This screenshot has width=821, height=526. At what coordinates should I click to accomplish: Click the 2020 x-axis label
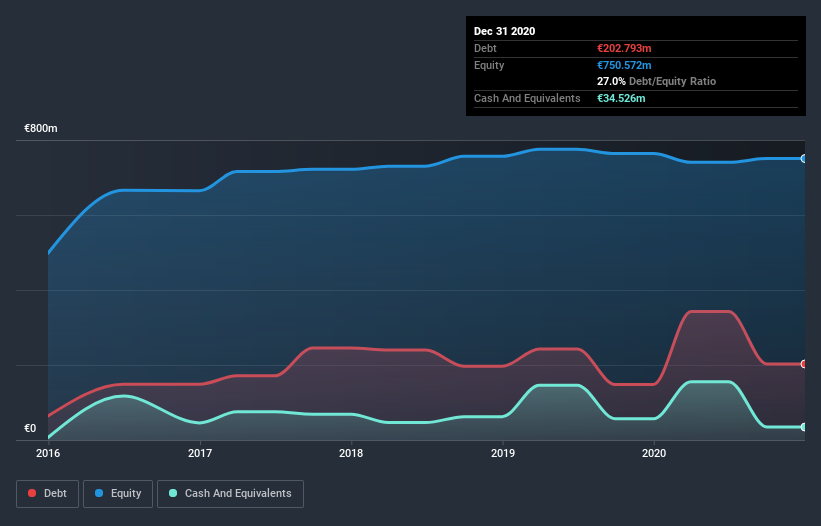click(654, 453)
